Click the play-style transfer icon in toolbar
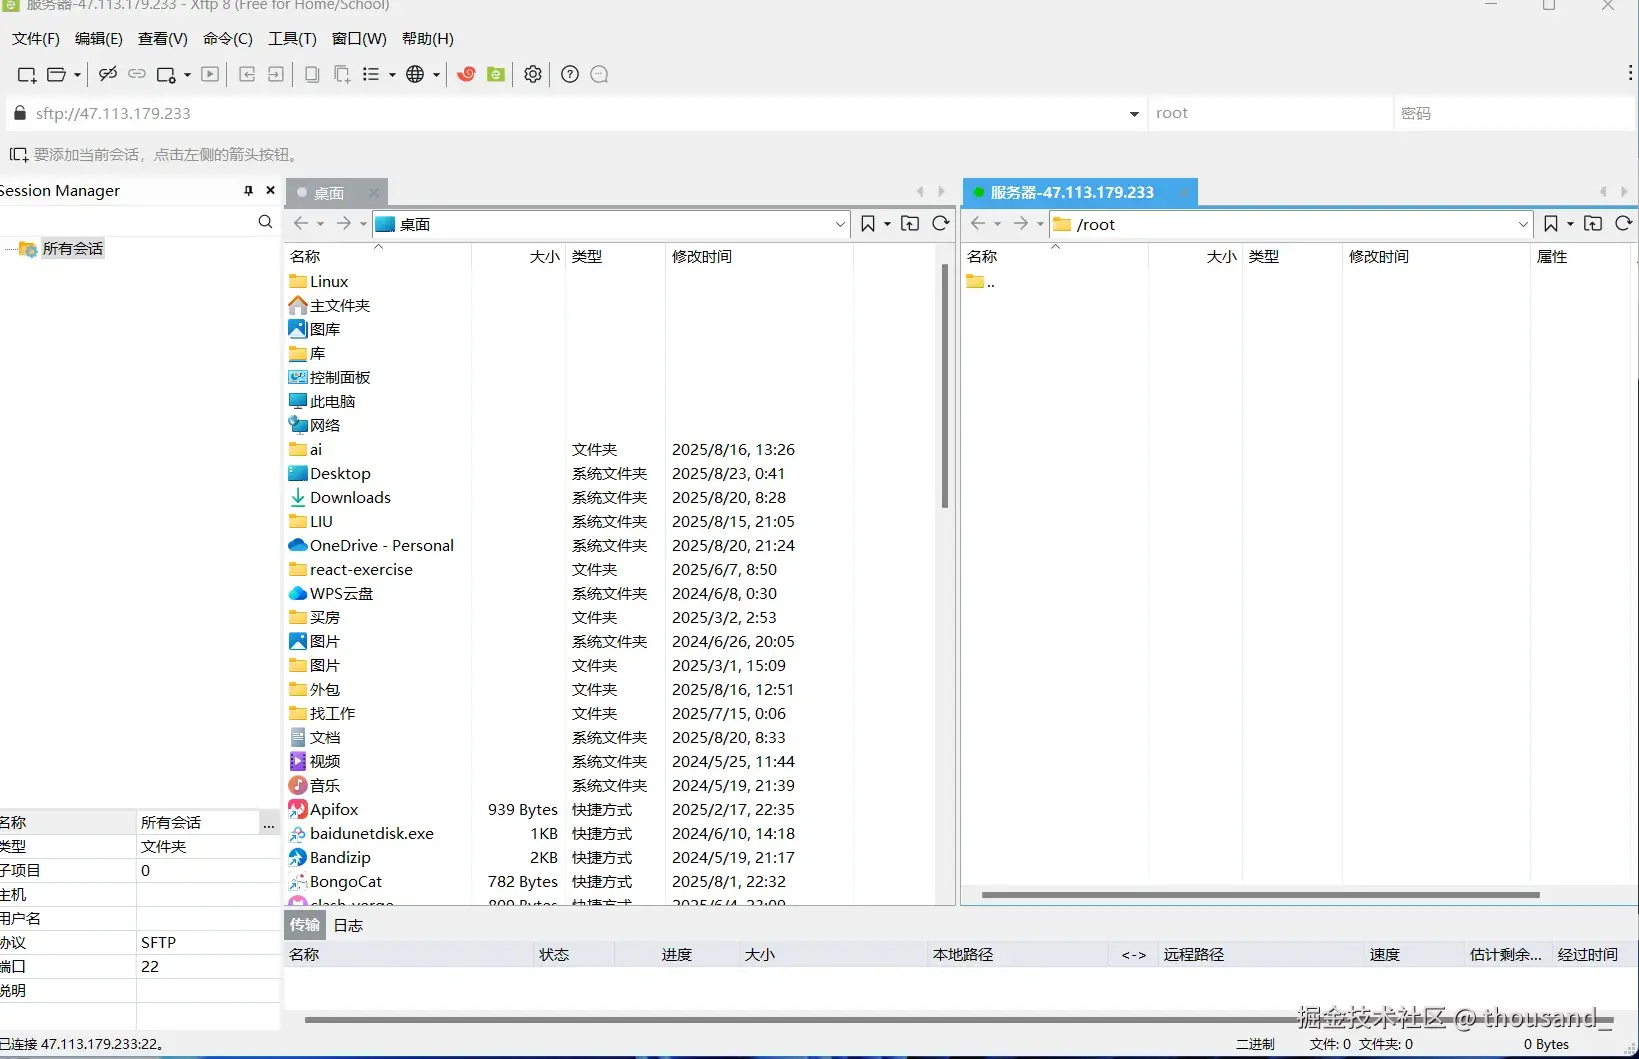The width and height of the screenshot is (1639, 1059). point(210,74)
